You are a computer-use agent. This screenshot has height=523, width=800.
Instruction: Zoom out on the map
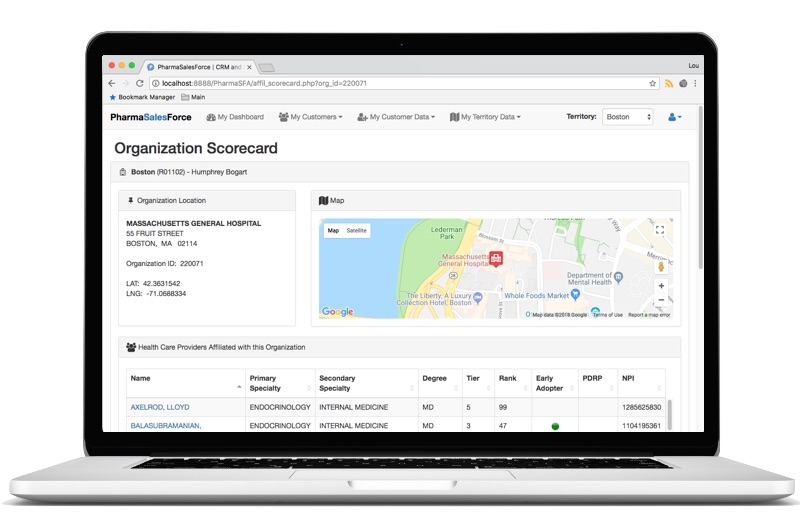pyautogui.click(x=661, y=300)
